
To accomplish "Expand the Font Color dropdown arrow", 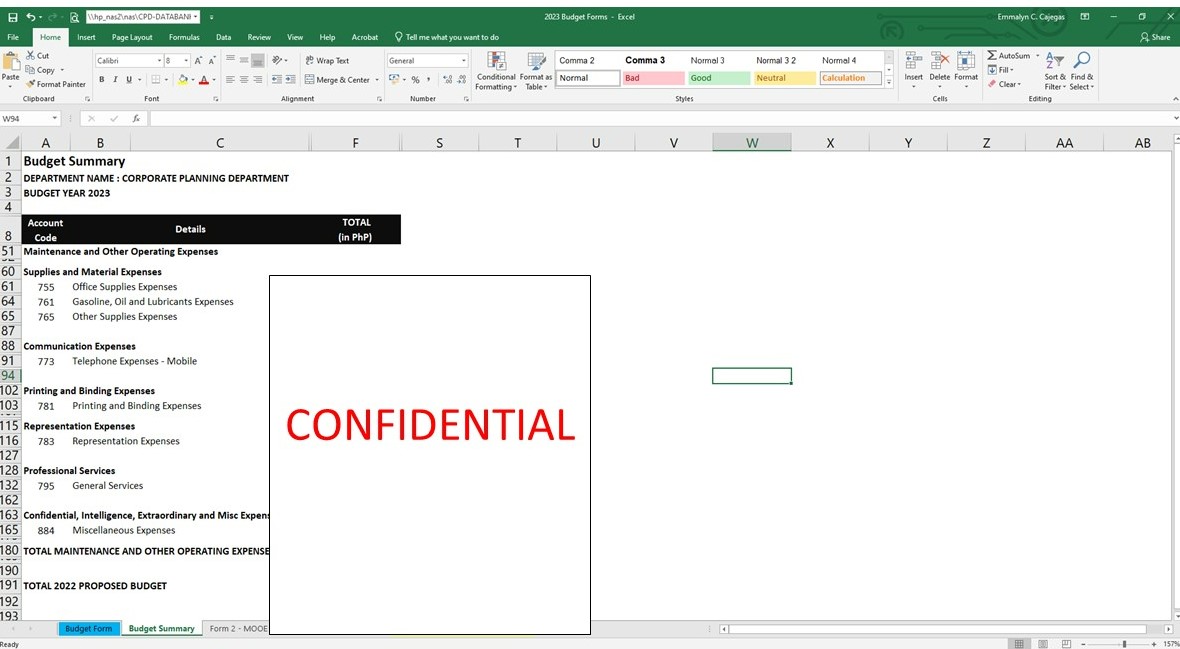I will point(214,80).
